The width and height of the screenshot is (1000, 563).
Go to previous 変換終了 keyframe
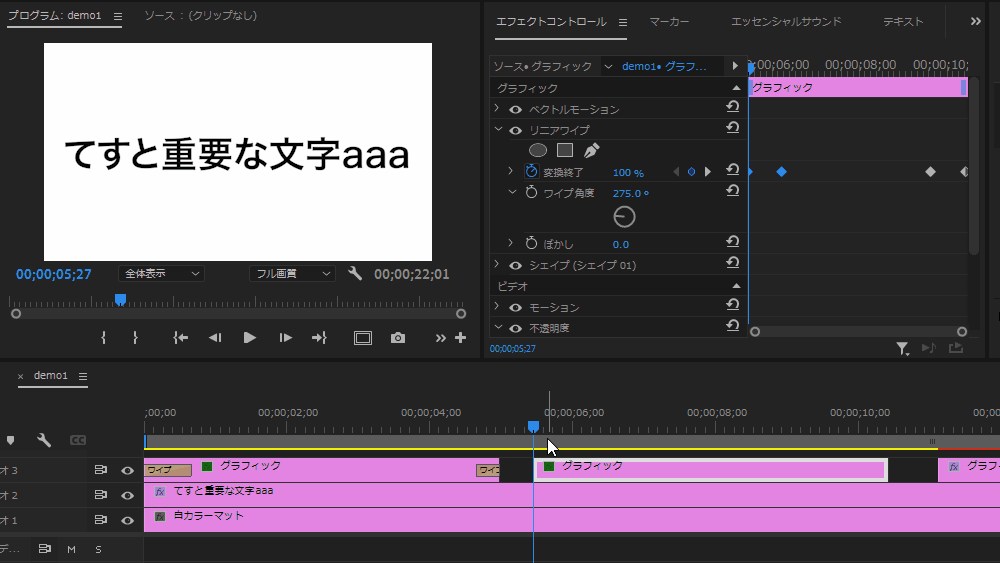click(x=676, y=172)
